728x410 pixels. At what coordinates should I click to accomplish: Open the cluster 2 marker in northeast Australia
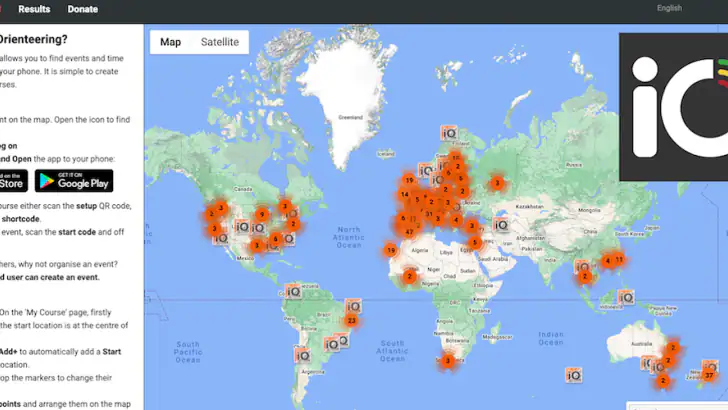[673, 347]
